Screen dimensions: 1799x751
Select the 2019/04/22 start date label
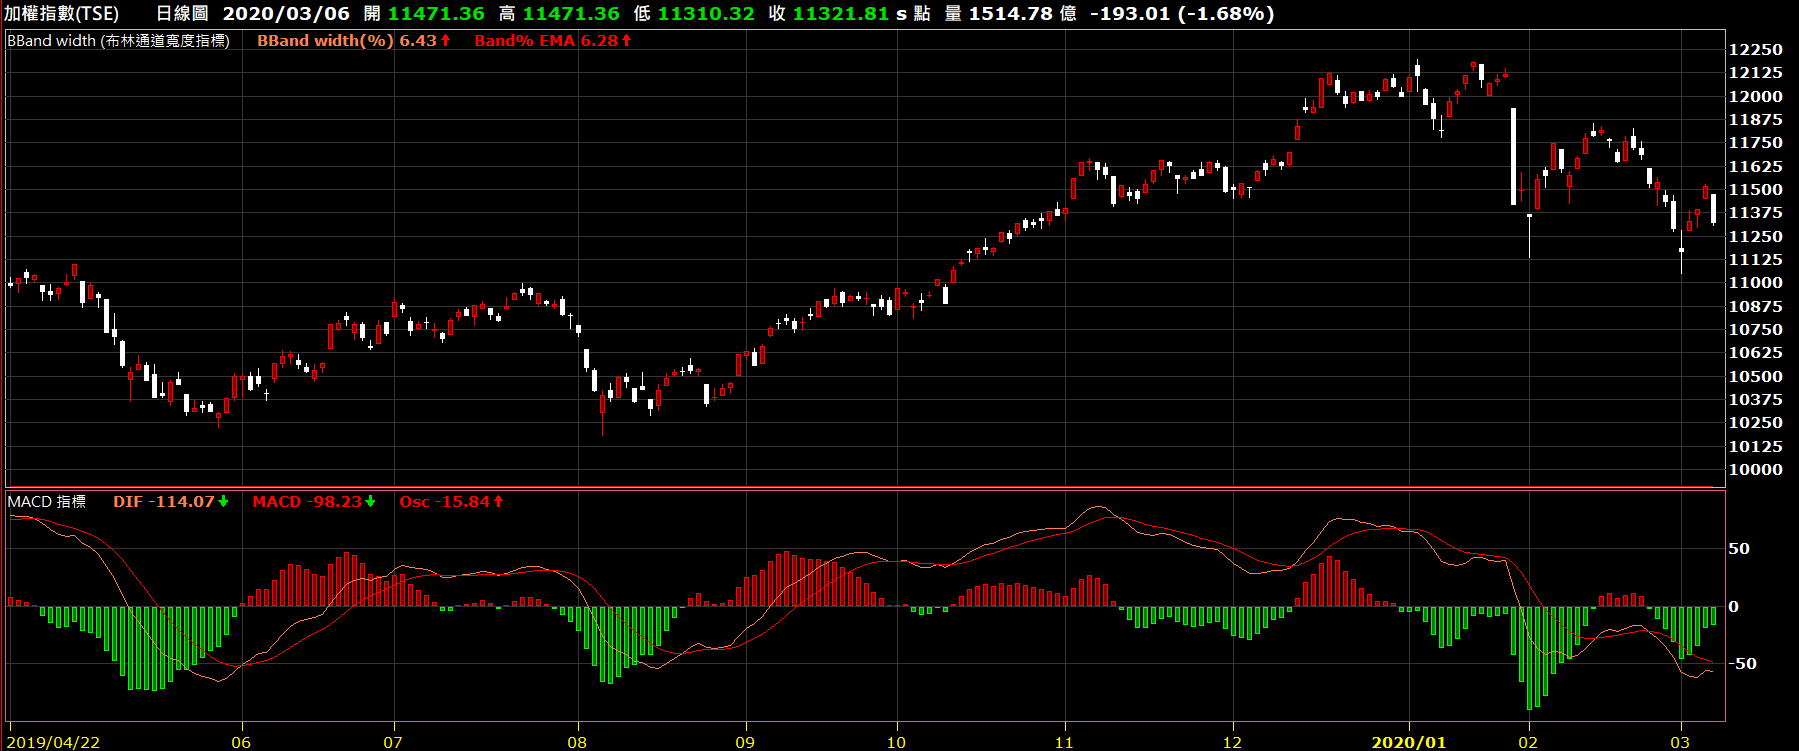pyautogui.click(x=54, y=742)
